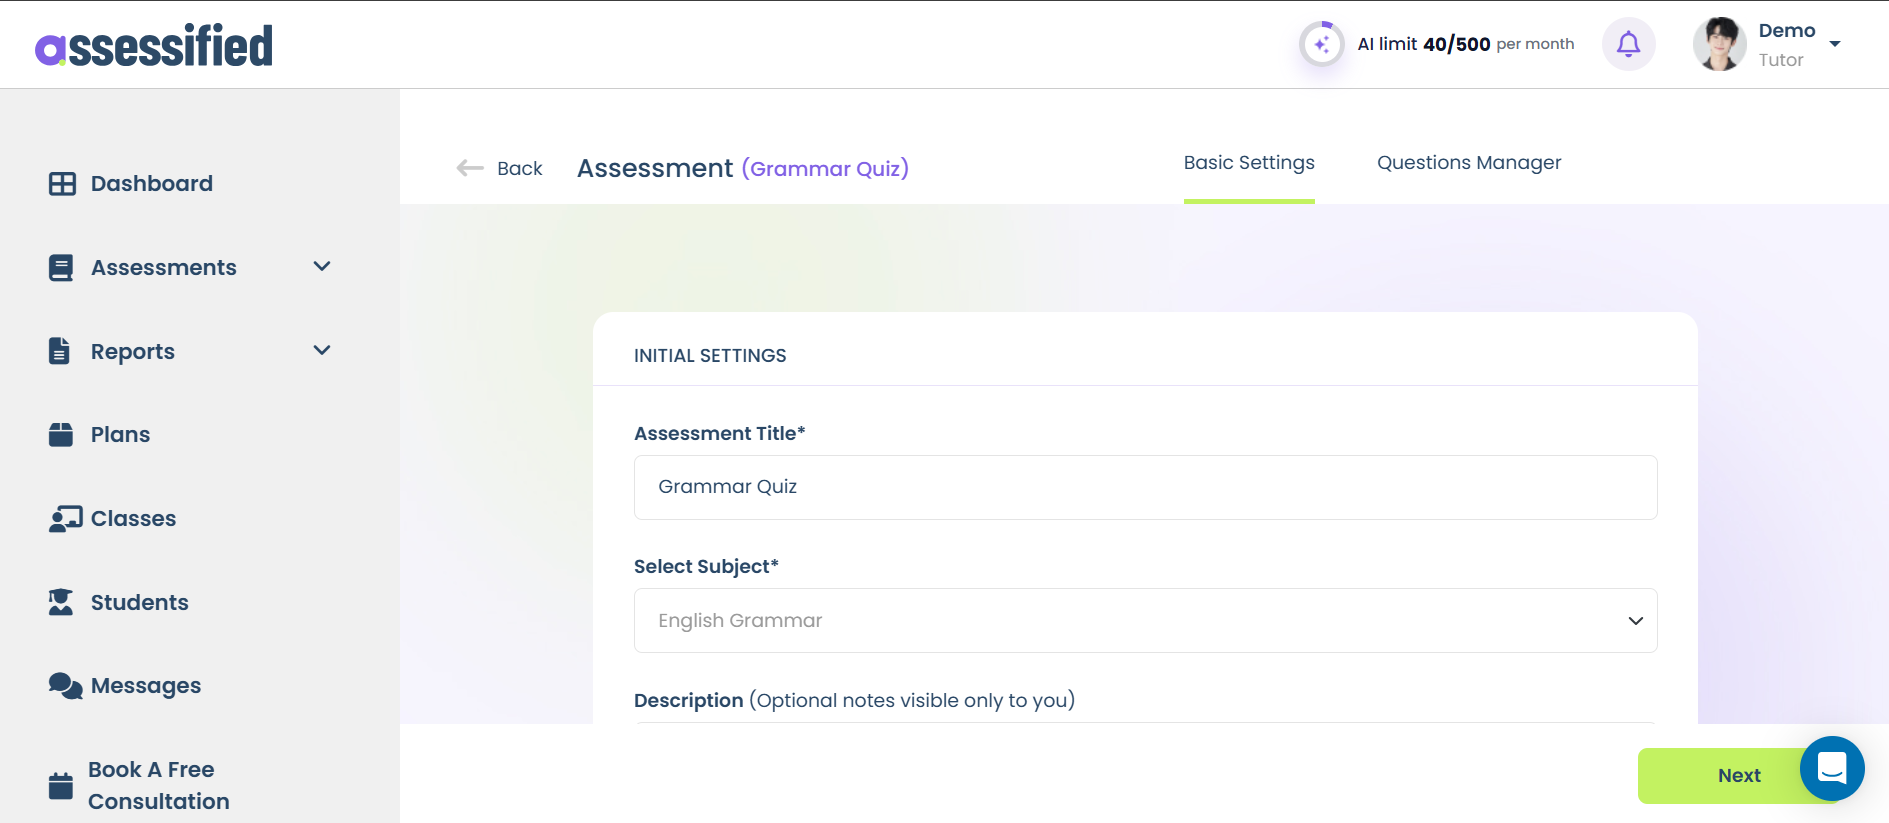The width and height of the screenshot is (1889, 823).
Task: Open notifications bell icon
Action: 1628,45
